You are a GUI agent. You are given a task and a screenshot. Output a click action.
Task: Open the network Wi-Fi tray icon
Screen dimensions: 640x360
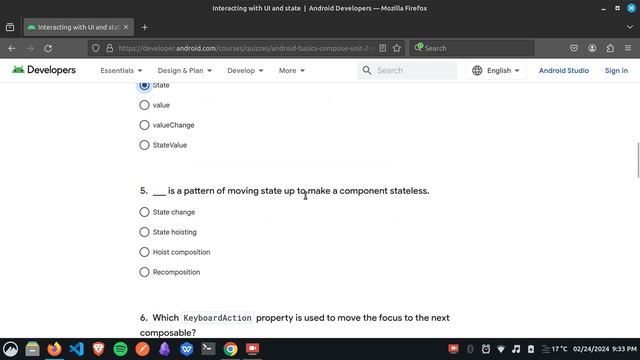(x=501, y=349)
